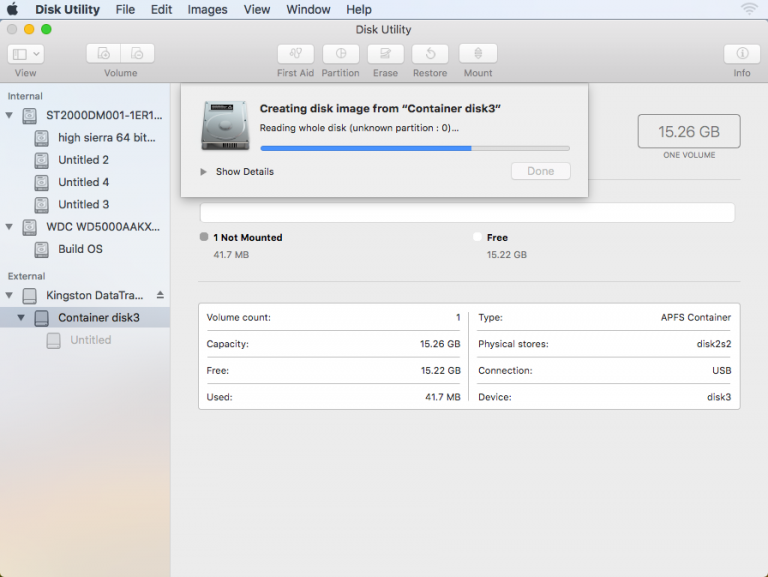Select the Untitled 3 volume icon
Viewport: 768px width, 577px height.
(42, 205)
